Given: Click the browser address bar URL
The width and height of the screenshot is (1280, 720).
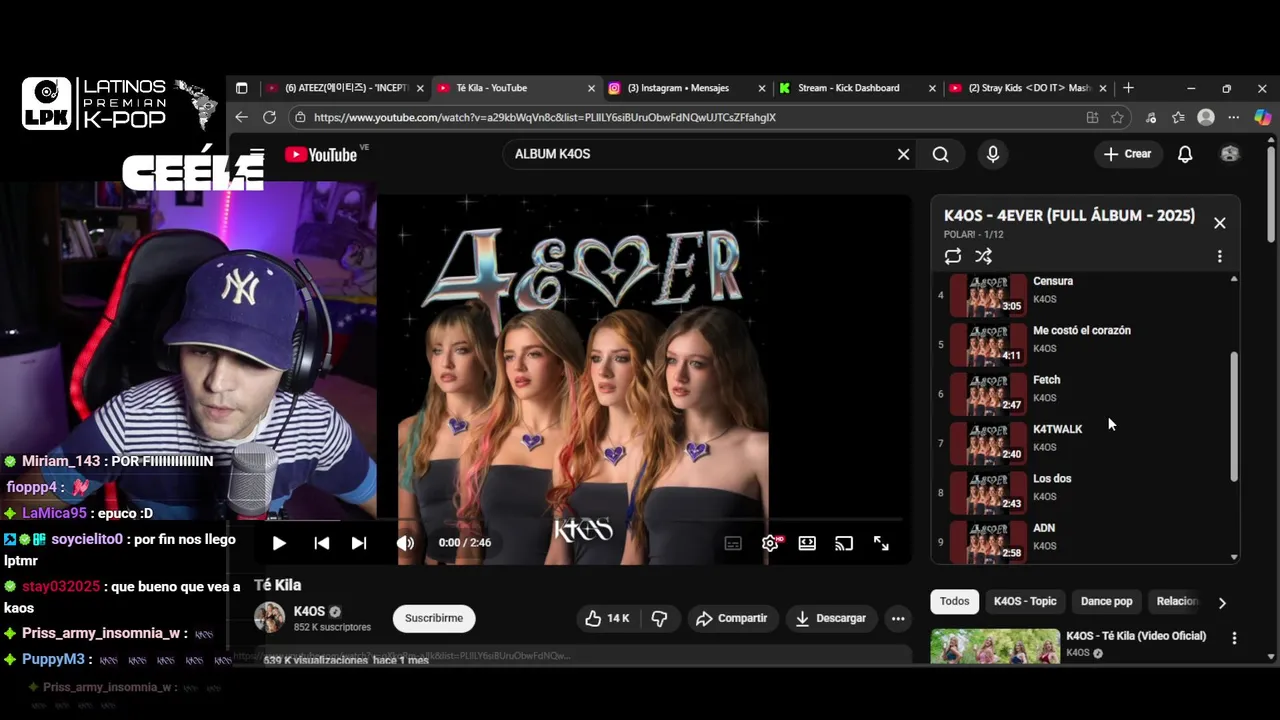Looking at the screenshot, I should (x=545, y=117).
